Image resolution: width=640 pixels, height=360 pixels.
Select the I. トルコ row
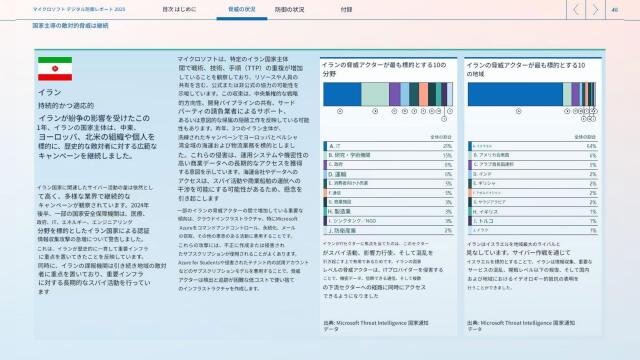[x=533, y=221]
